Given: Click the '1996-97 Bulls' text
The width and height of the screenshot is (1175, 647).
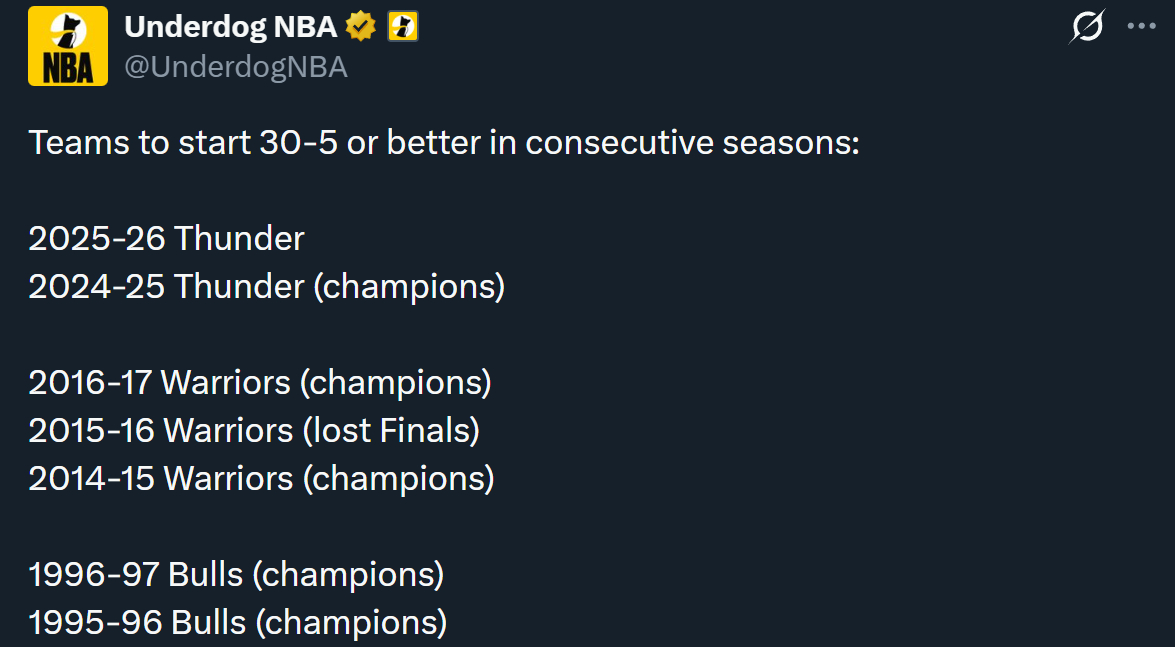Looking at the screenshot, I should tap(136, 575).
